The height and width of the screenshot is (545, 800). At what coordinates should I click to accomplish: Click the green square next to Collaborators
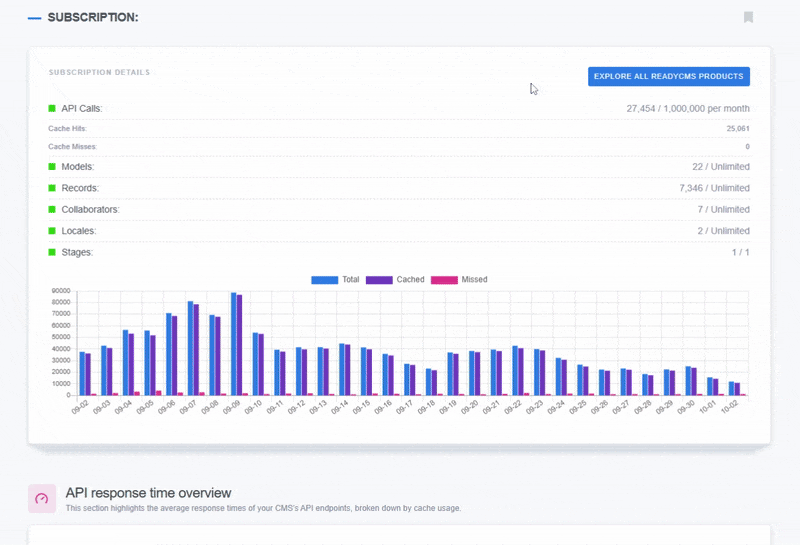pos(52,210)
